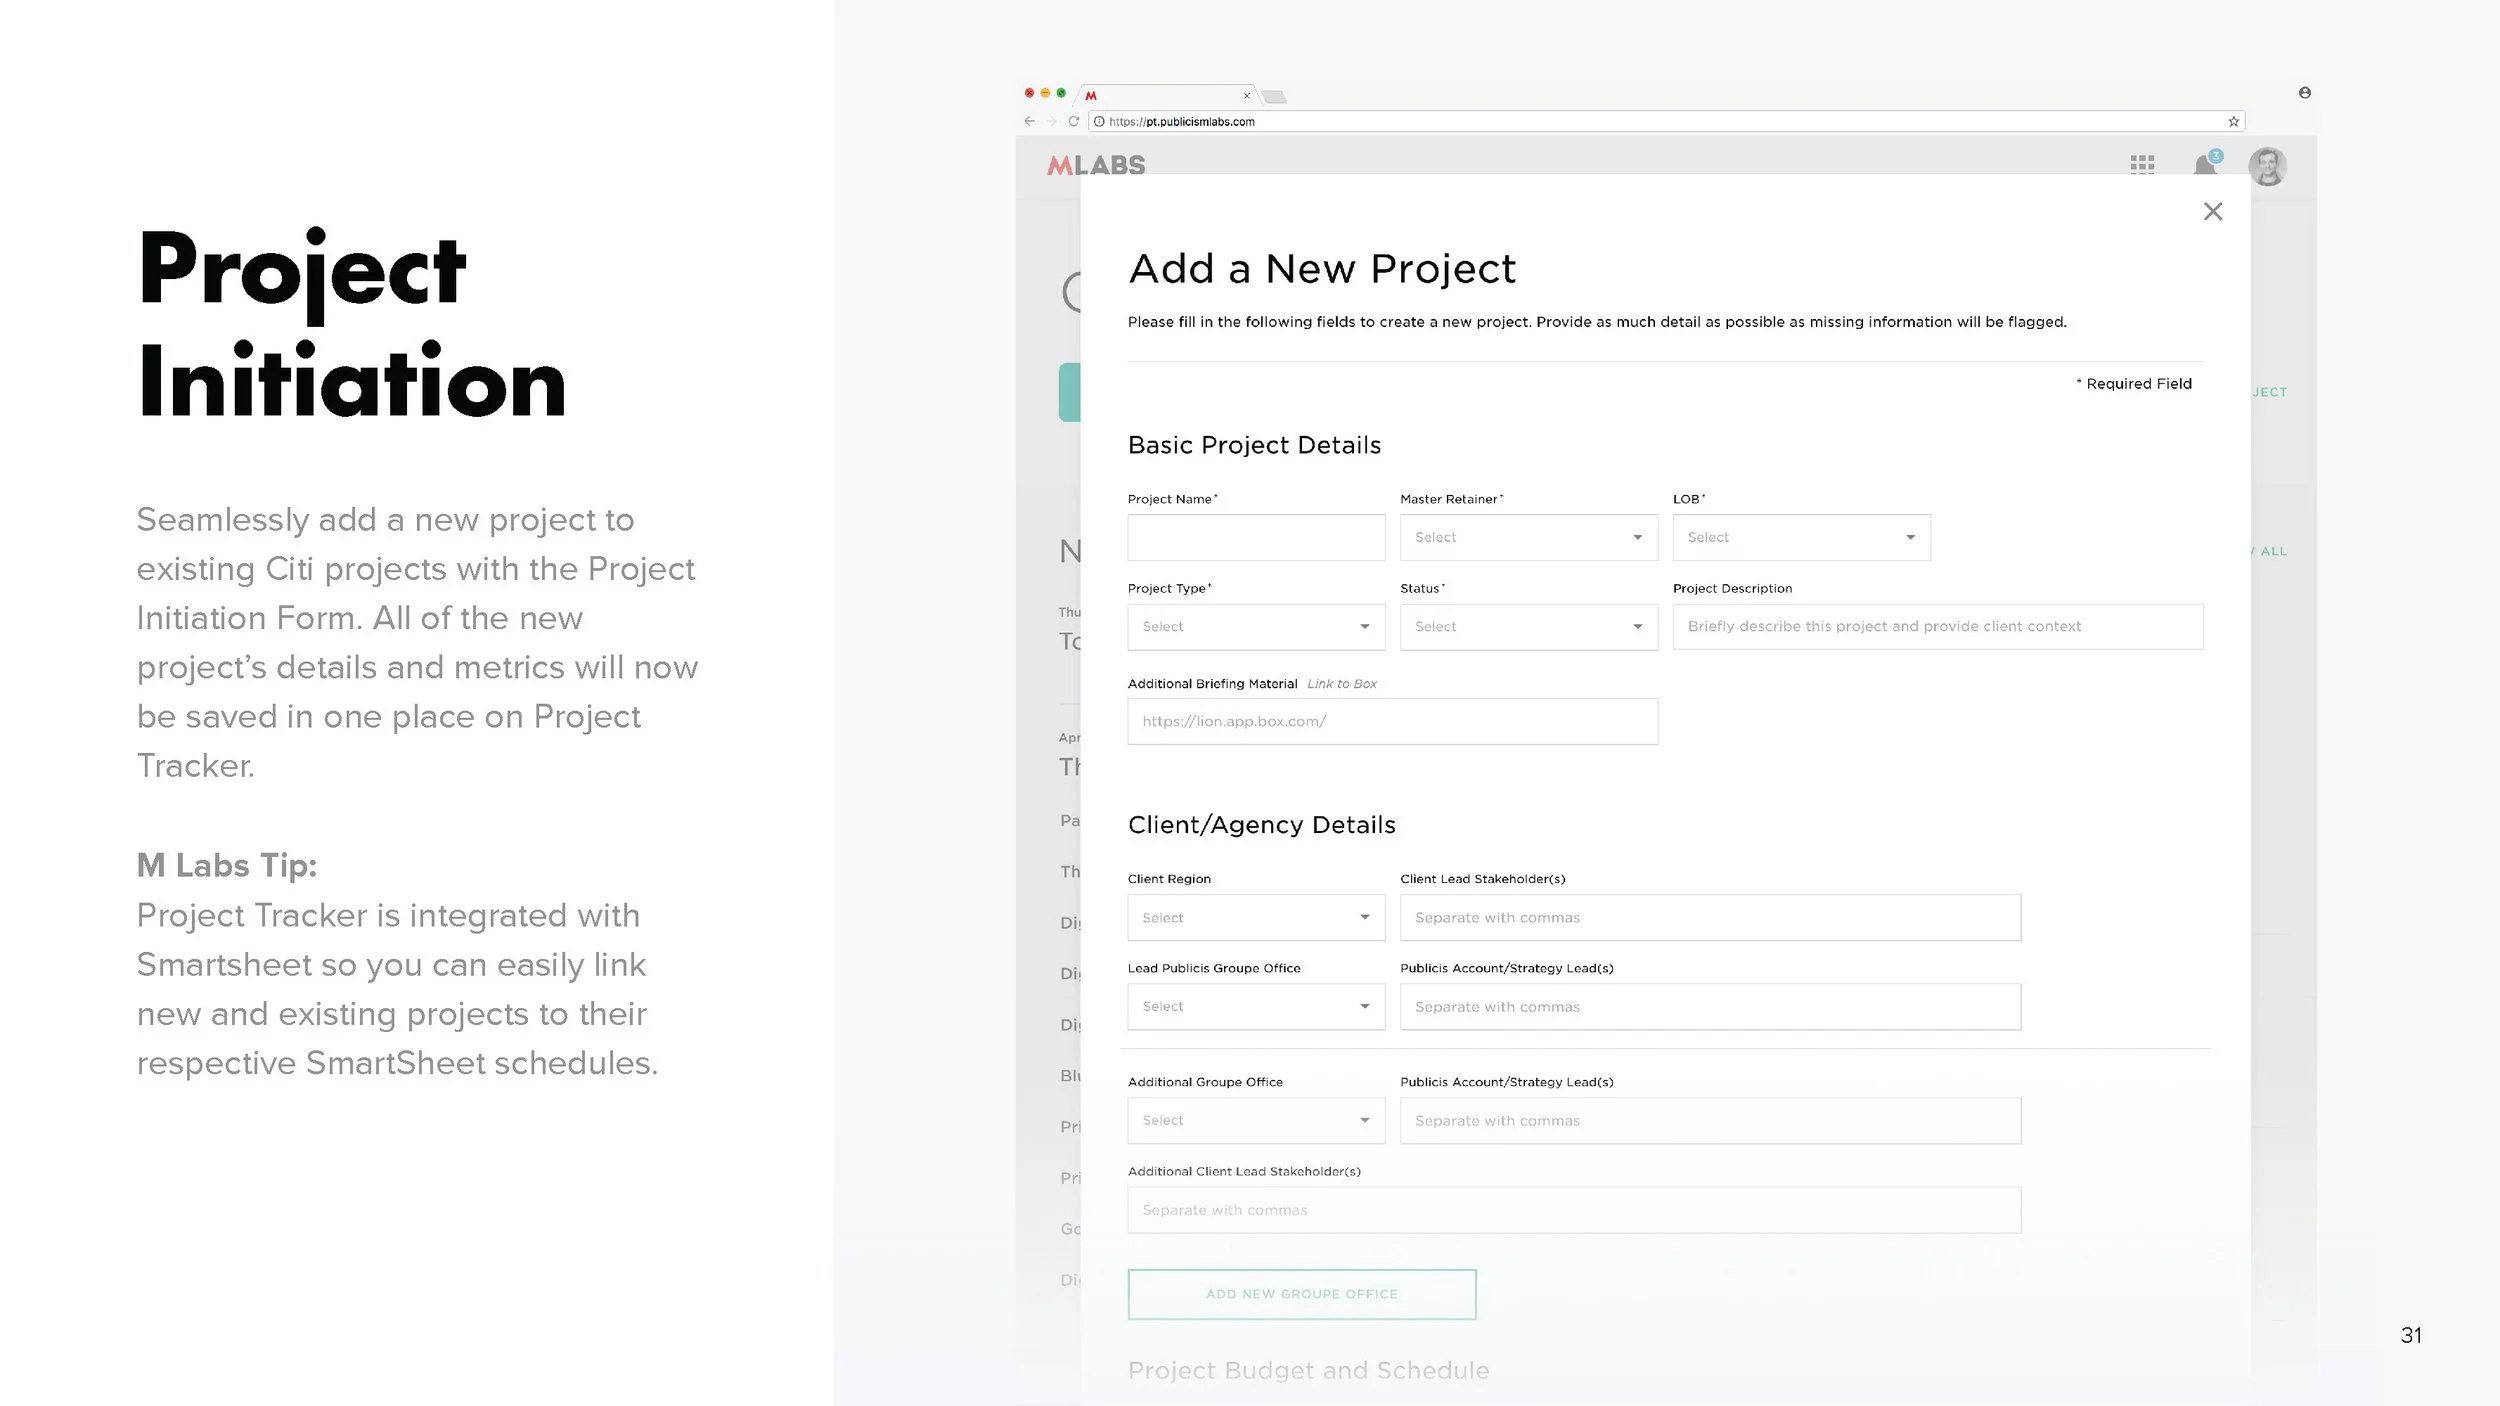Bookmark page with star icon
The width and height of the screenshot is (2500, 1406).
(2233, 121)
